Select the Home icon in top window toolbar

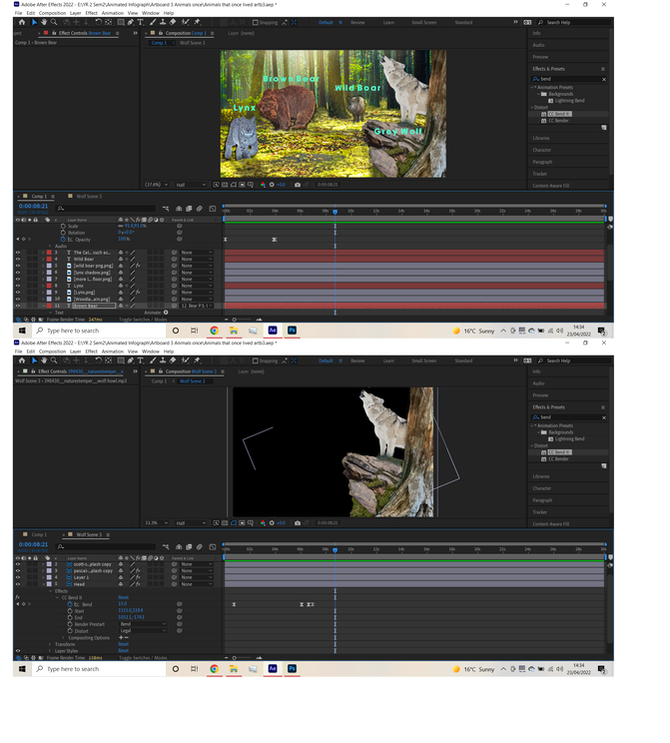22,22
